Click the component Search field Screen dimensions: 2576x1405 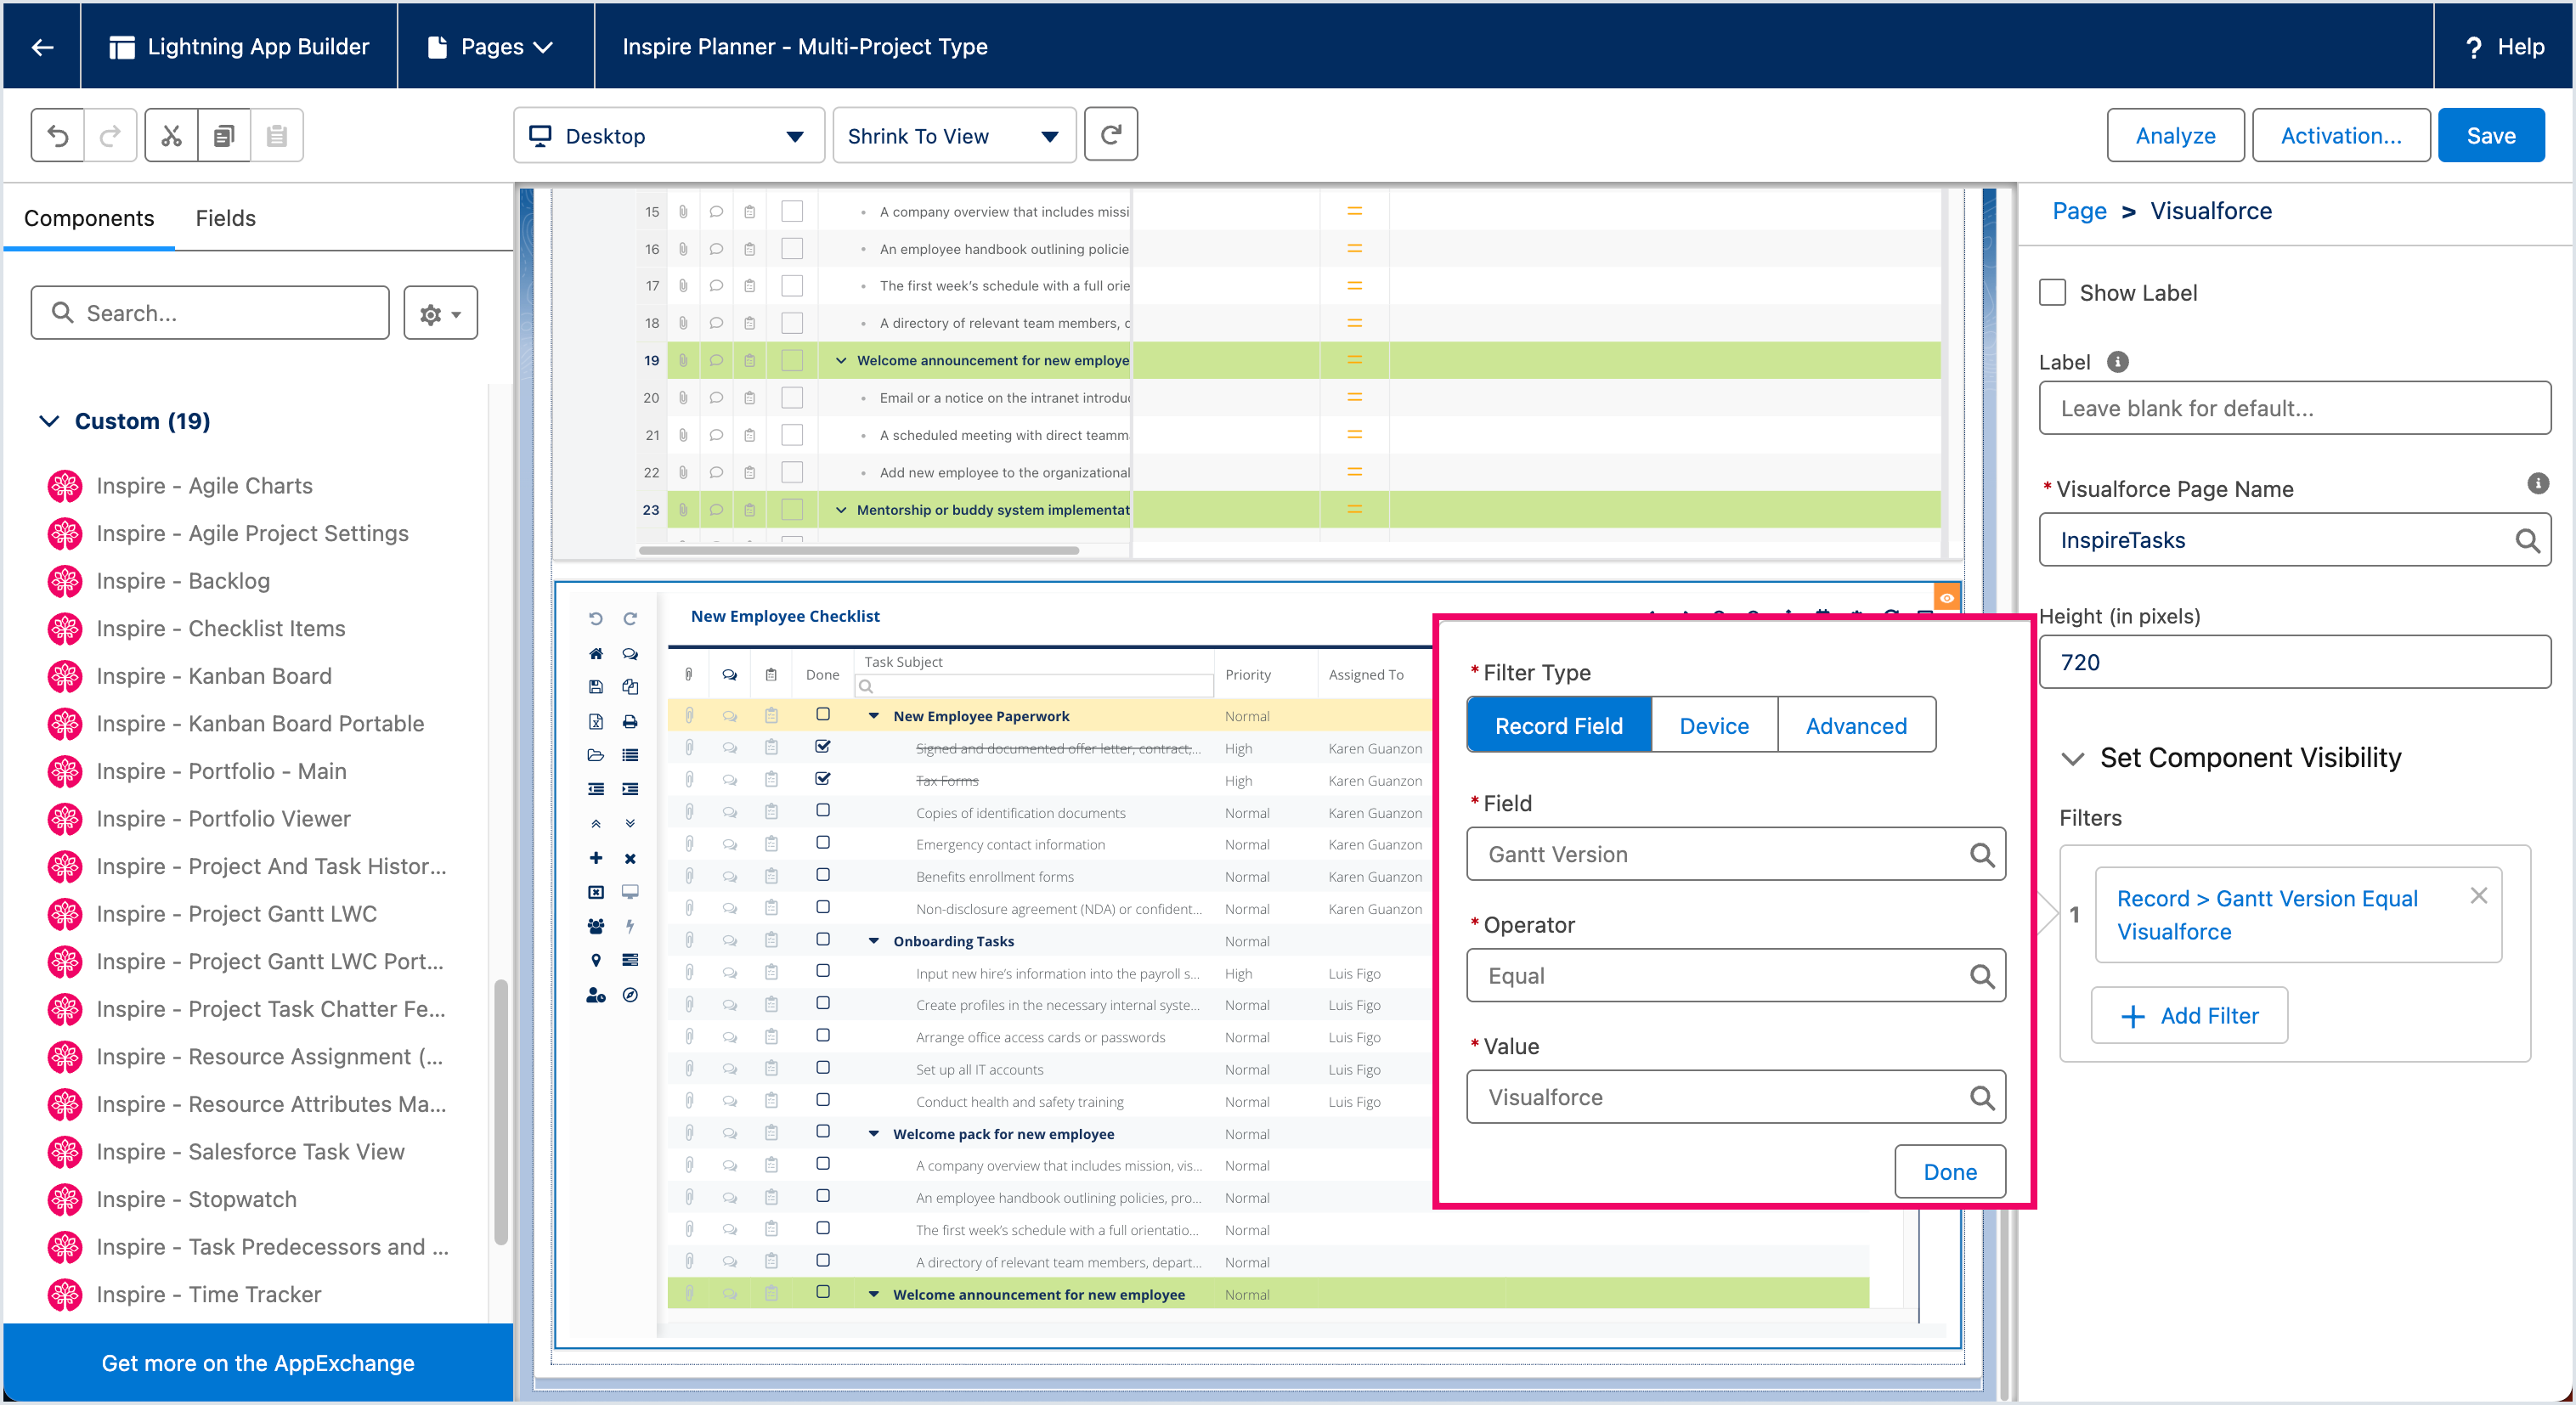click(x=210, y=313)
